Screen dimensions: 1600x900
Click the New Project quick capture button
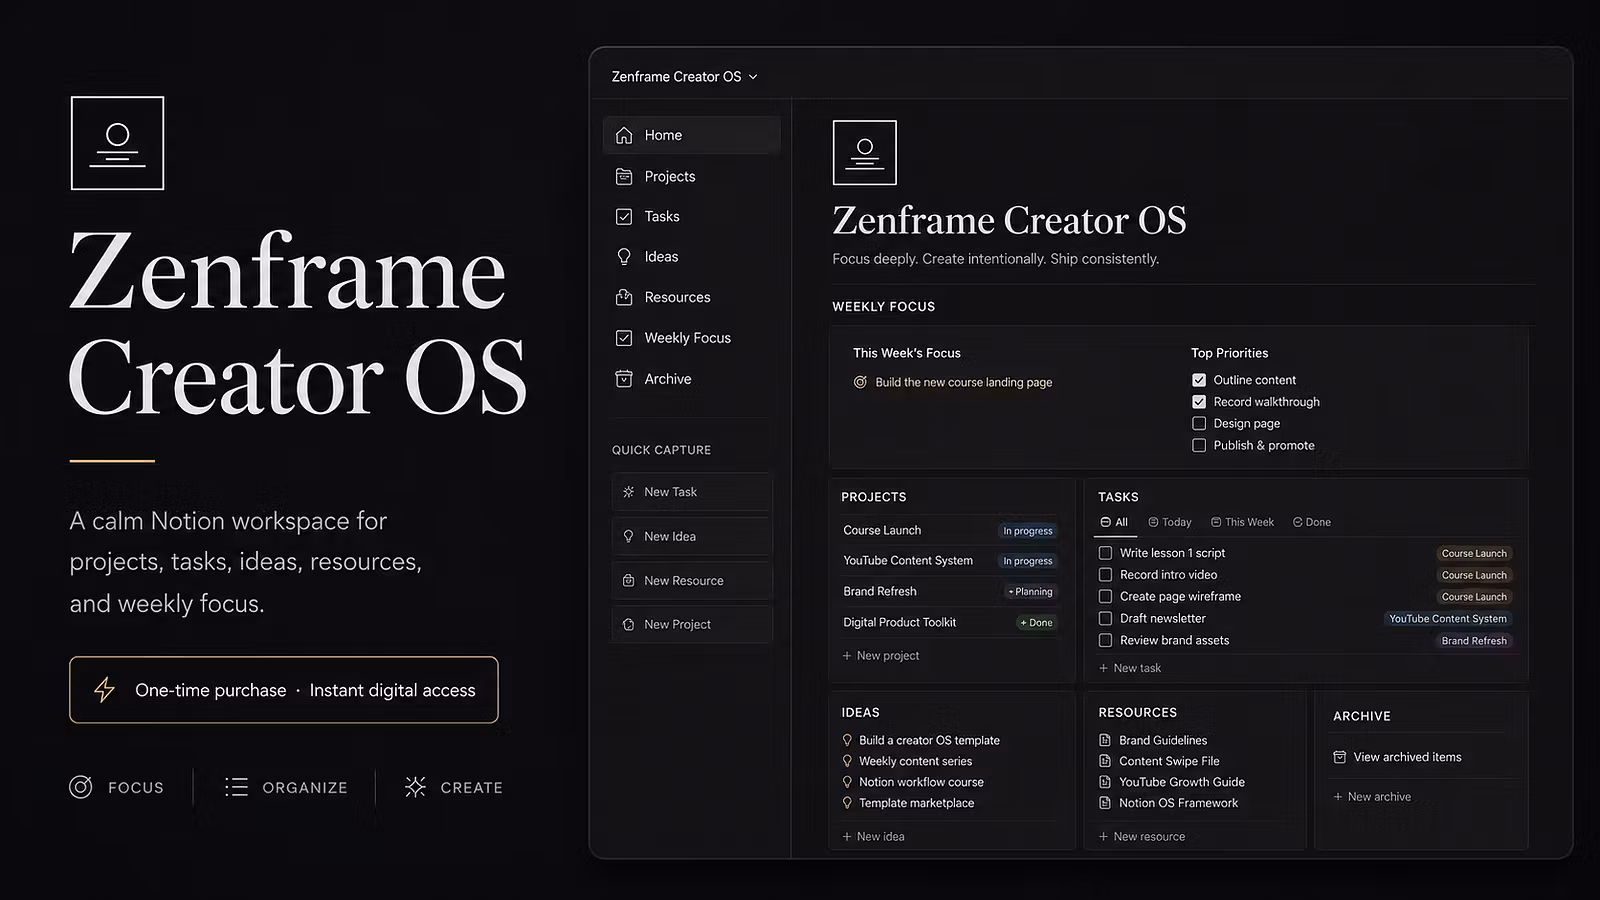point(691,624)
